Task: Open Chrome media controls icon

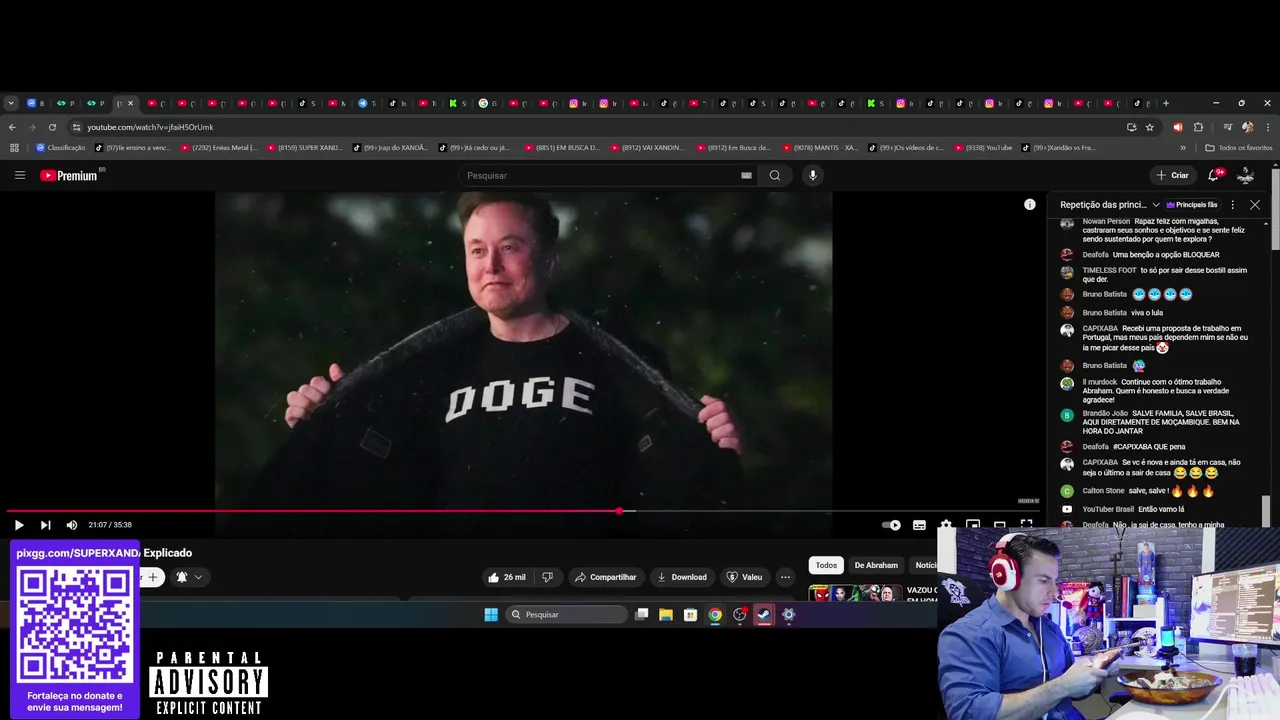Action: click(x=1227, y=127)
